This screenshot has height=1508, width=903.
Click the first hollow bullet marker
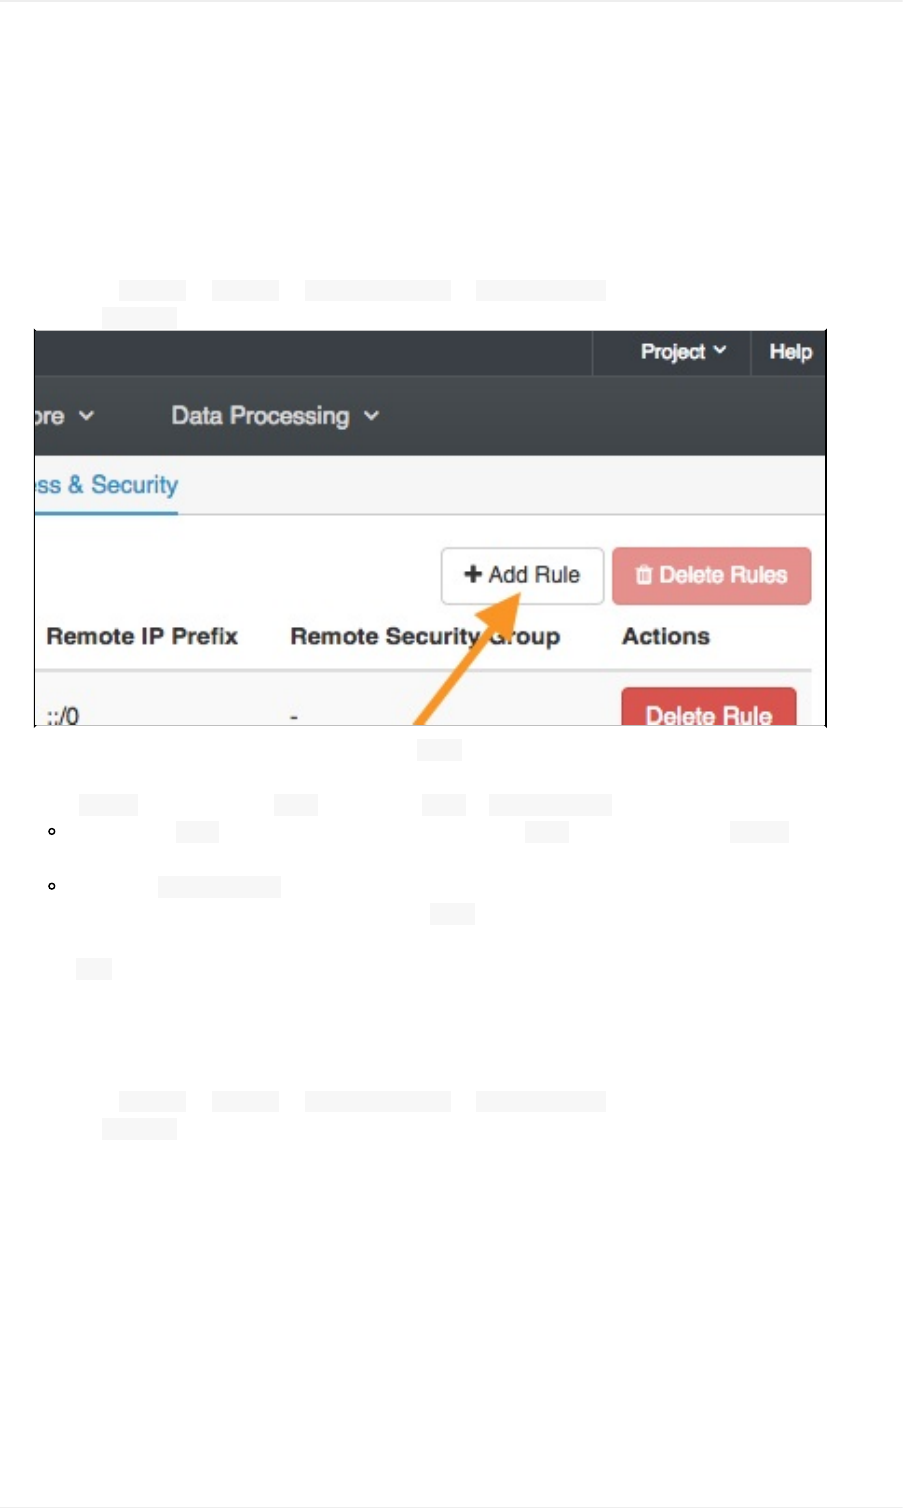(x=51, y=832)
